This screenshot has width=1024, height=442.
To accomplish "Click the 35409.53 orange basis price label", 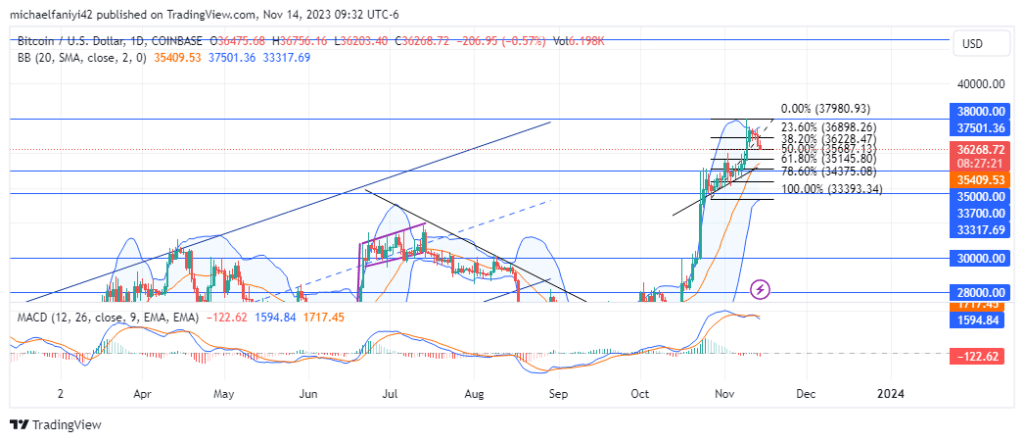I will tap(979, 178).
